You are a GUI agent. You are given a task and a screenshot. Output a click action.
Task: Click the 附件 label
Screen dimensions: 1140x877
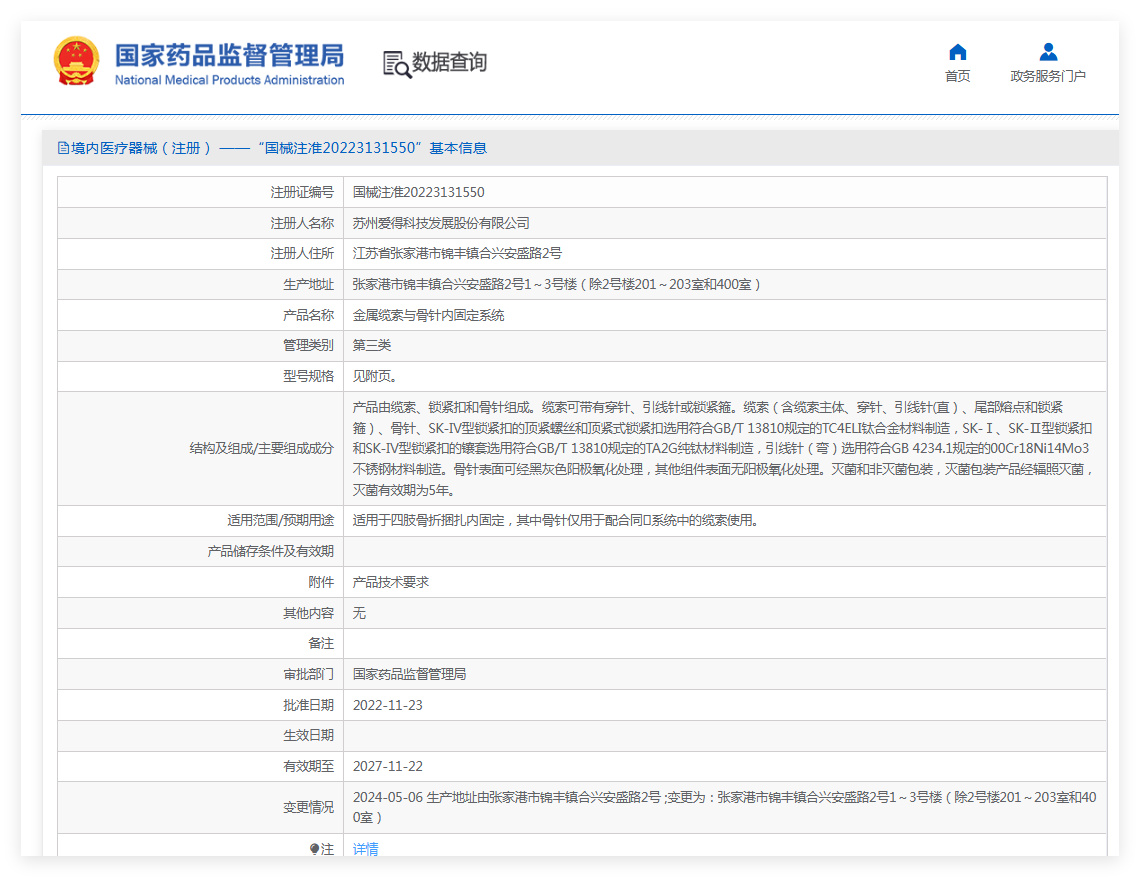(321, 582)
